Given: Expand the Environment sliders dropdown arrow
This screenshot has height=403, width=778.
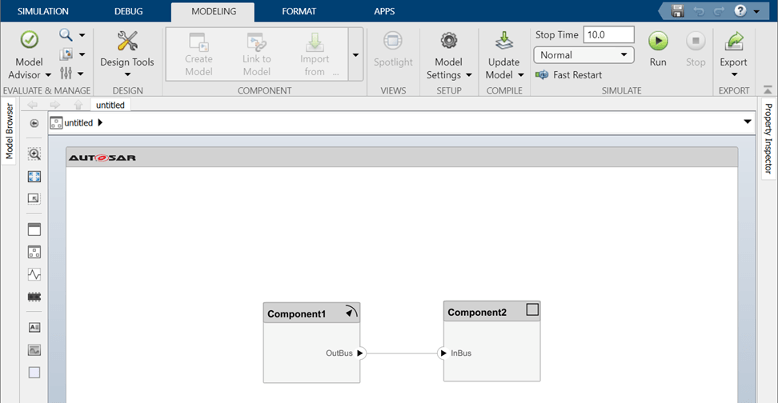Looking at the screenshot, I should click(x=82, y=74).
